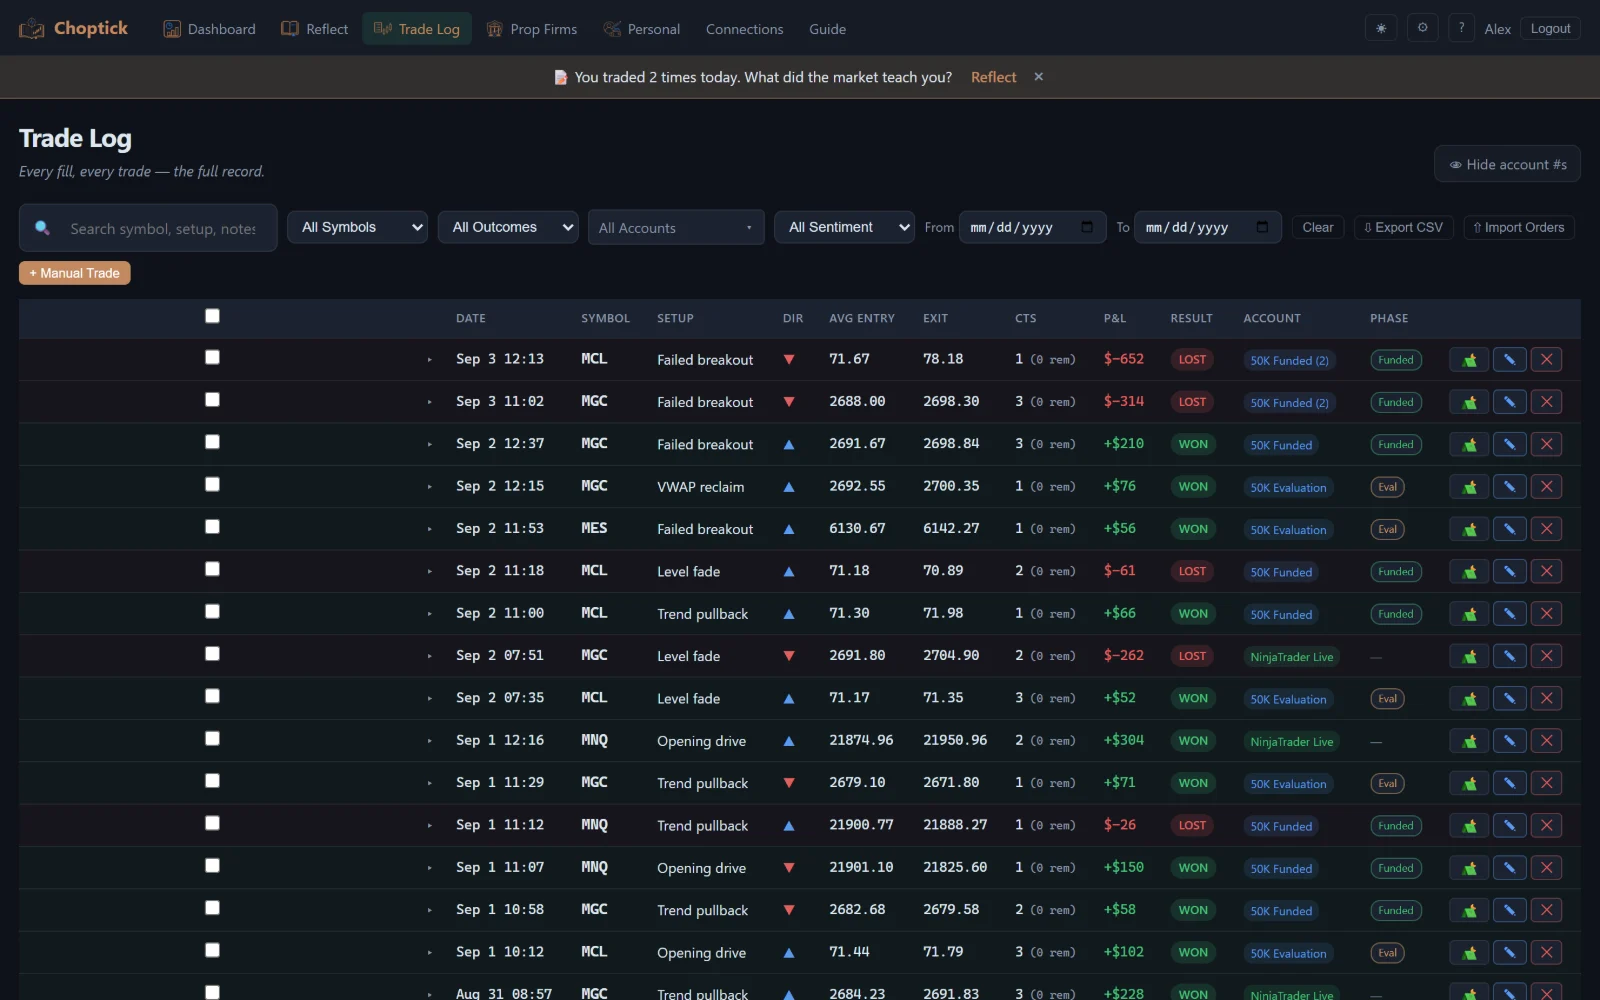The height and width of the screenshot is (1000, 1600).
Task: Select the Trade Log tab
Action: click(x=417, y=29)
